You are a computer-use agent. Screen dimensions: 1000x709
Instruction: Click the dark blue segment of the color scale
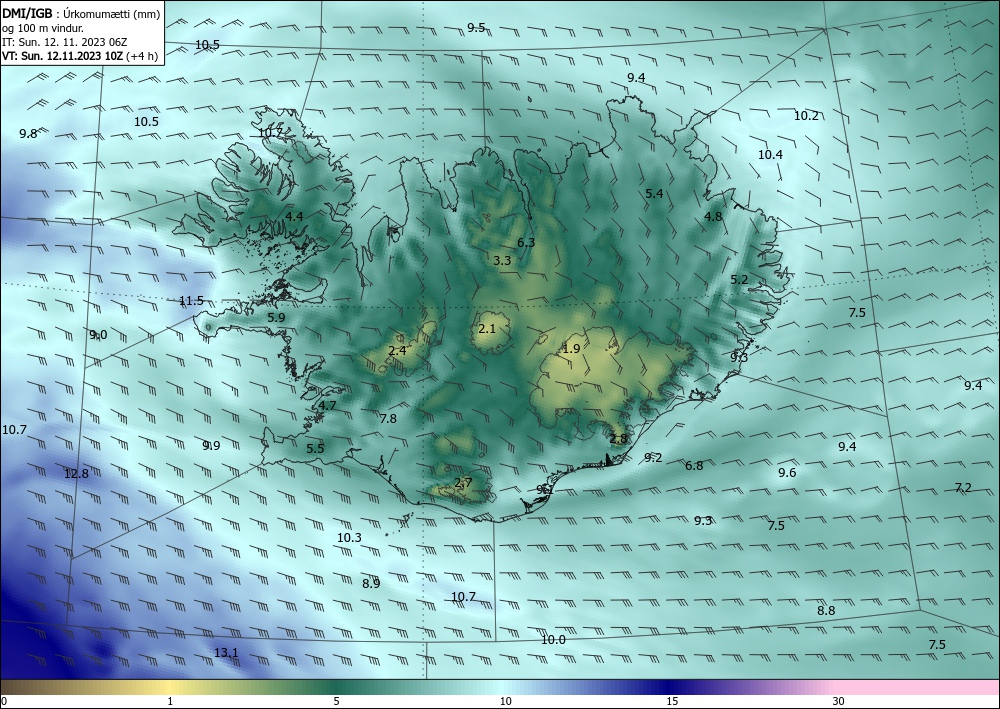tap(670, 687)
